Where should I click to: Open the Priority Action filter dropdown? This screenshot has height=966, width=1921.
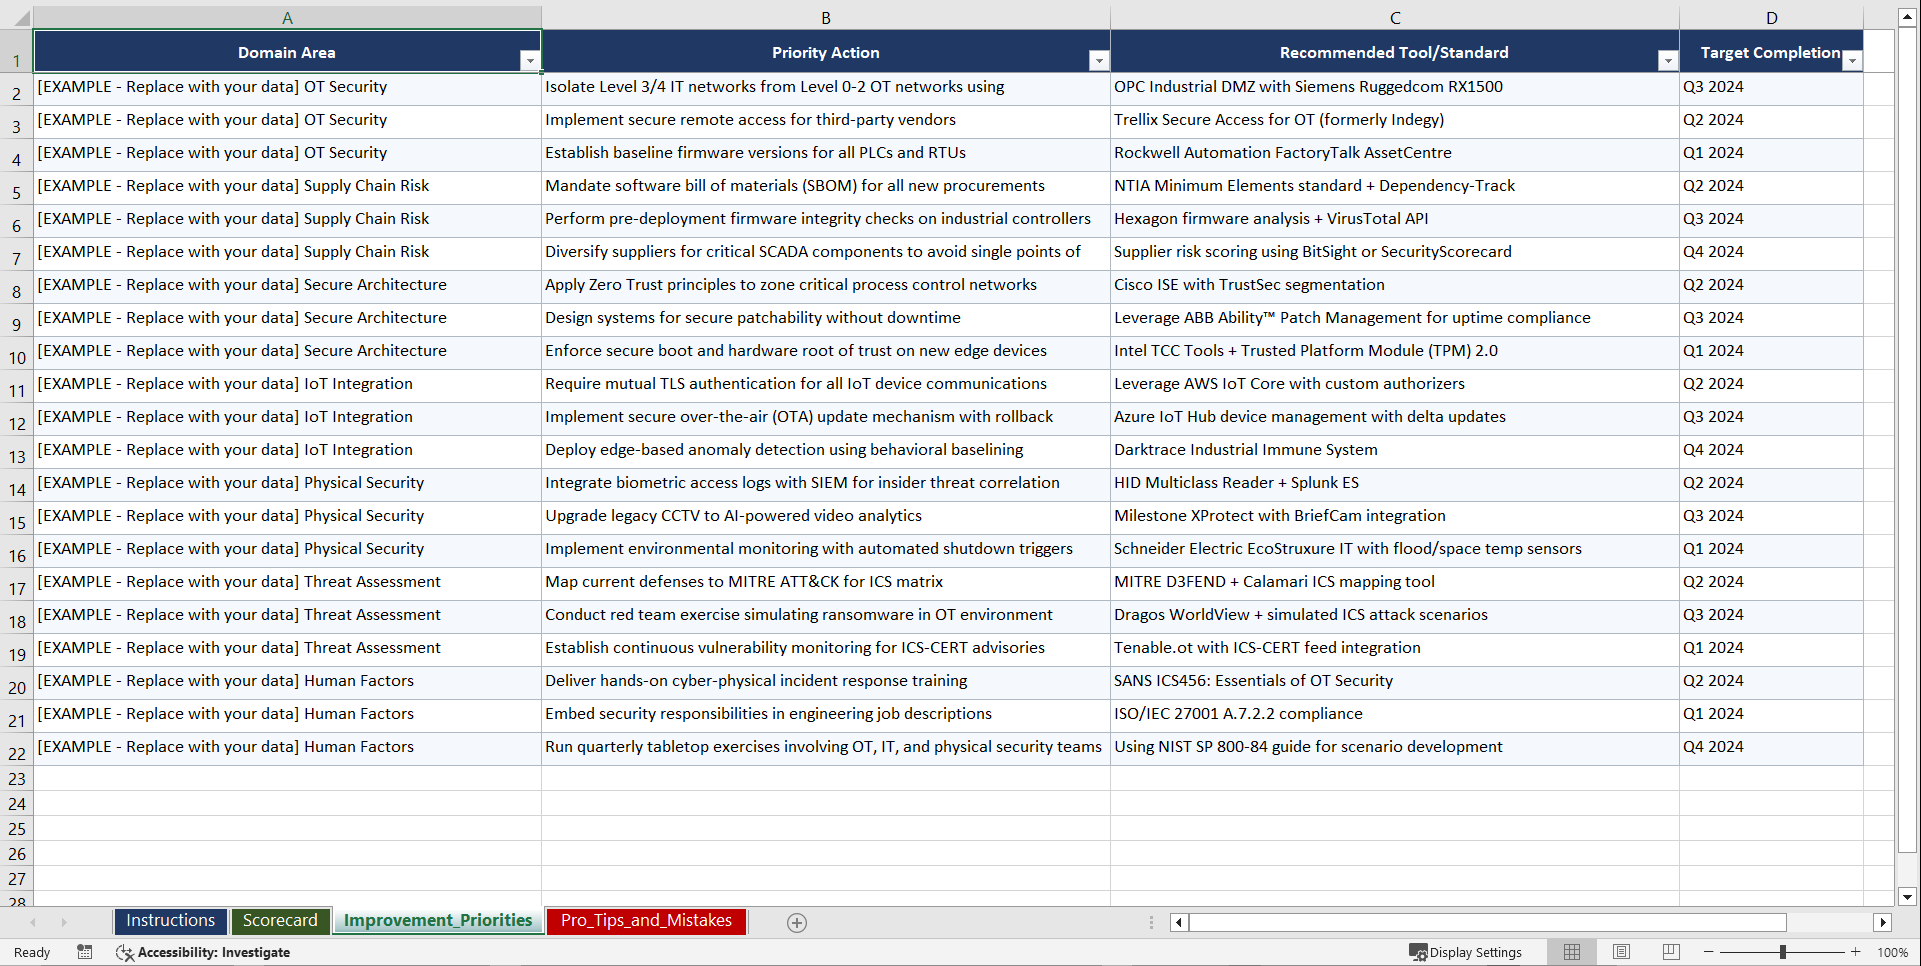(x=1099, y=61)
